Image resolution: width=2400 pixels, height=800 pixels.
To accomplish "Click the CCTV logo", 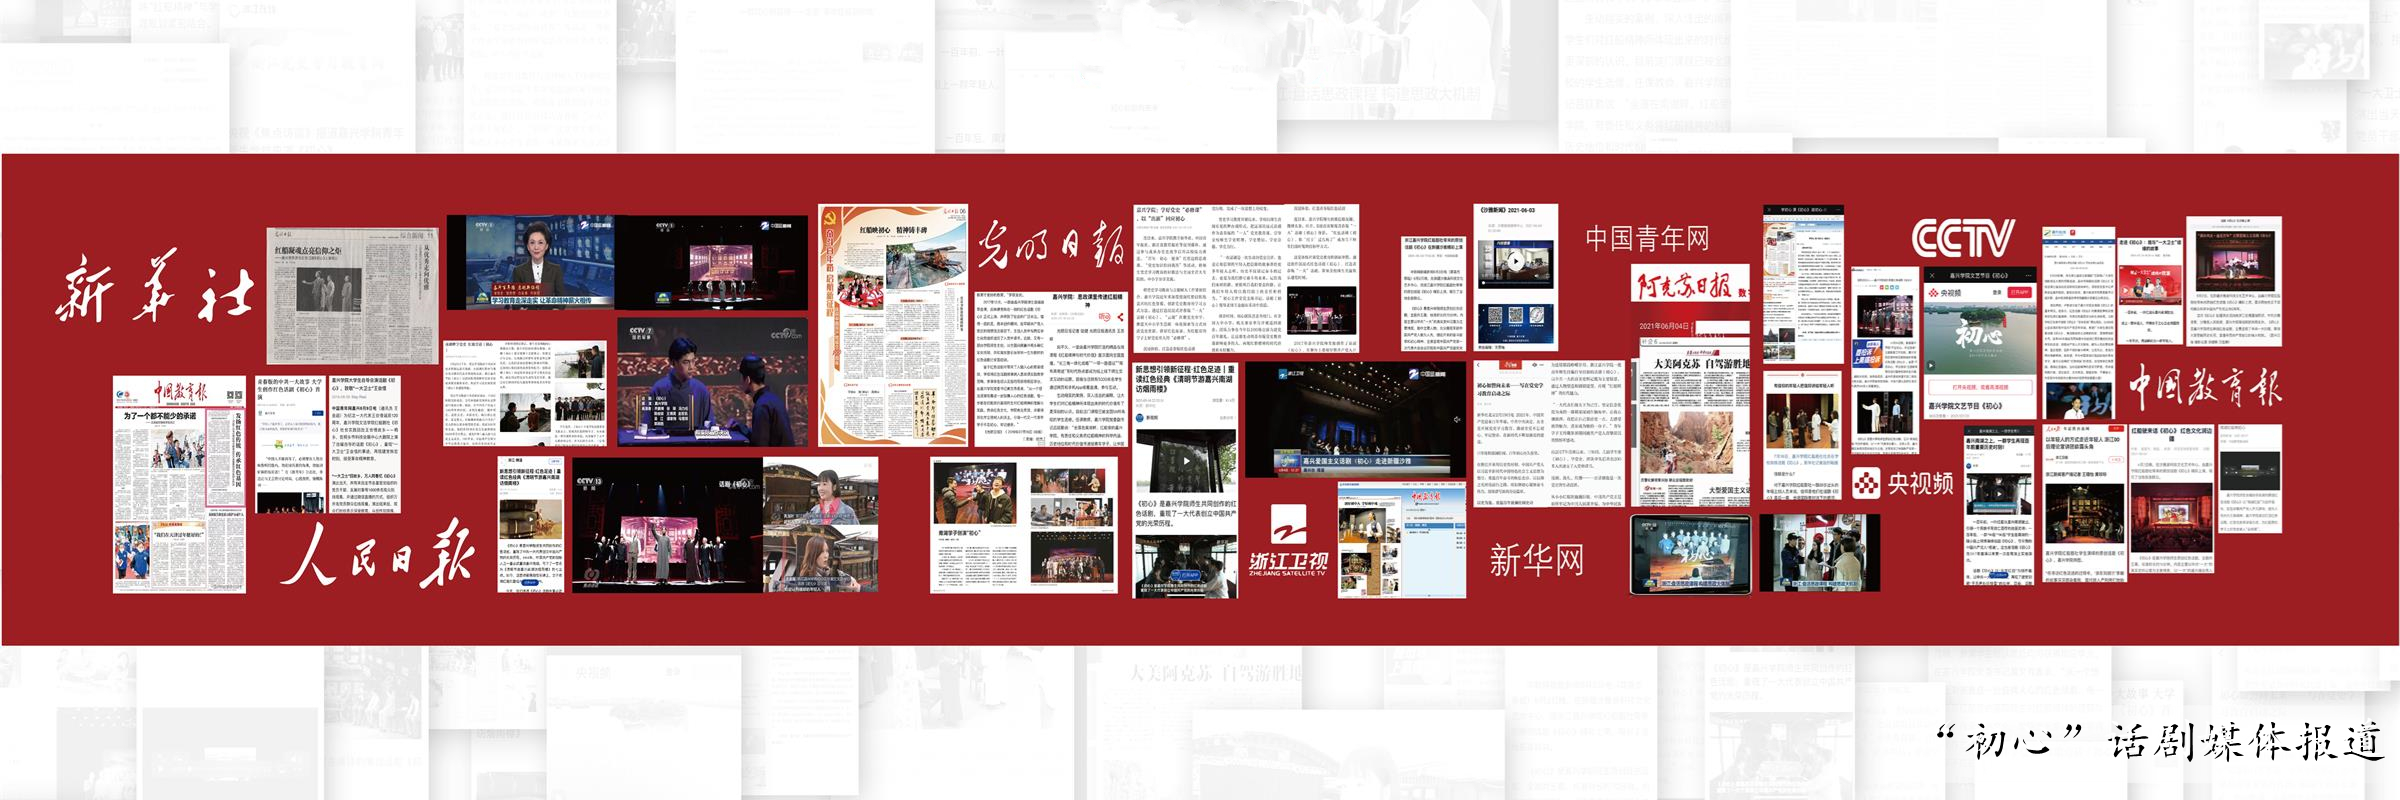I will coord(1963,239).
